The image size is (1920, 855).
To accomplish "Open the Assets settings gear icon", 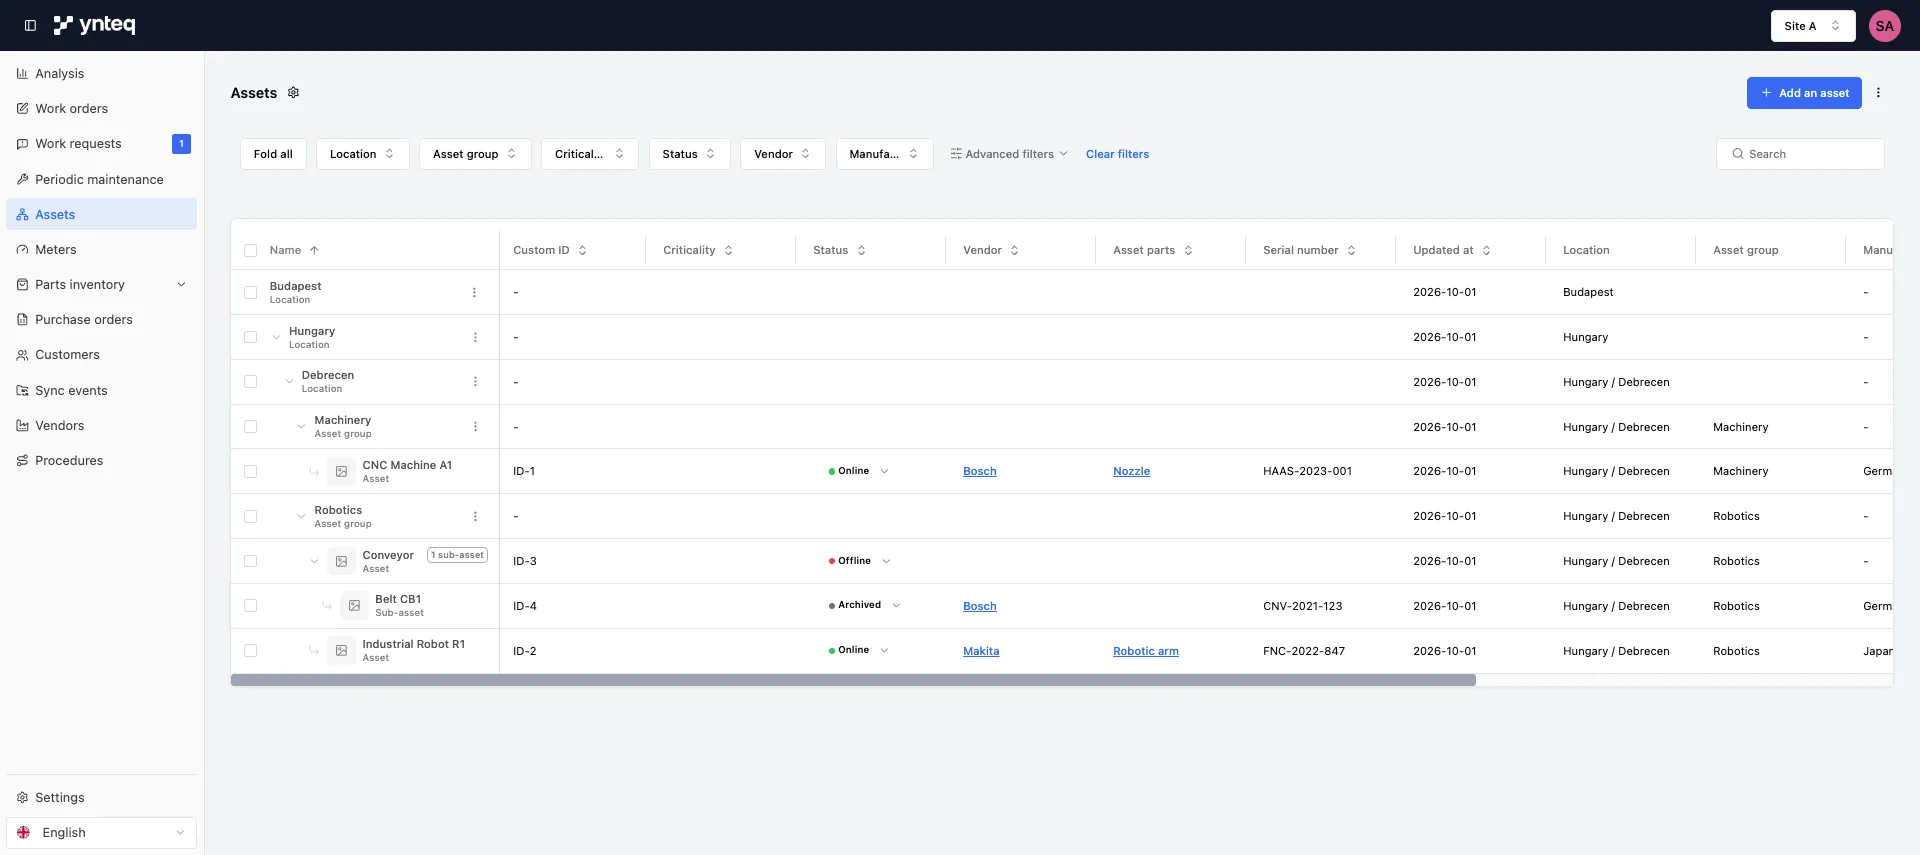I will (x=293, y=93).
